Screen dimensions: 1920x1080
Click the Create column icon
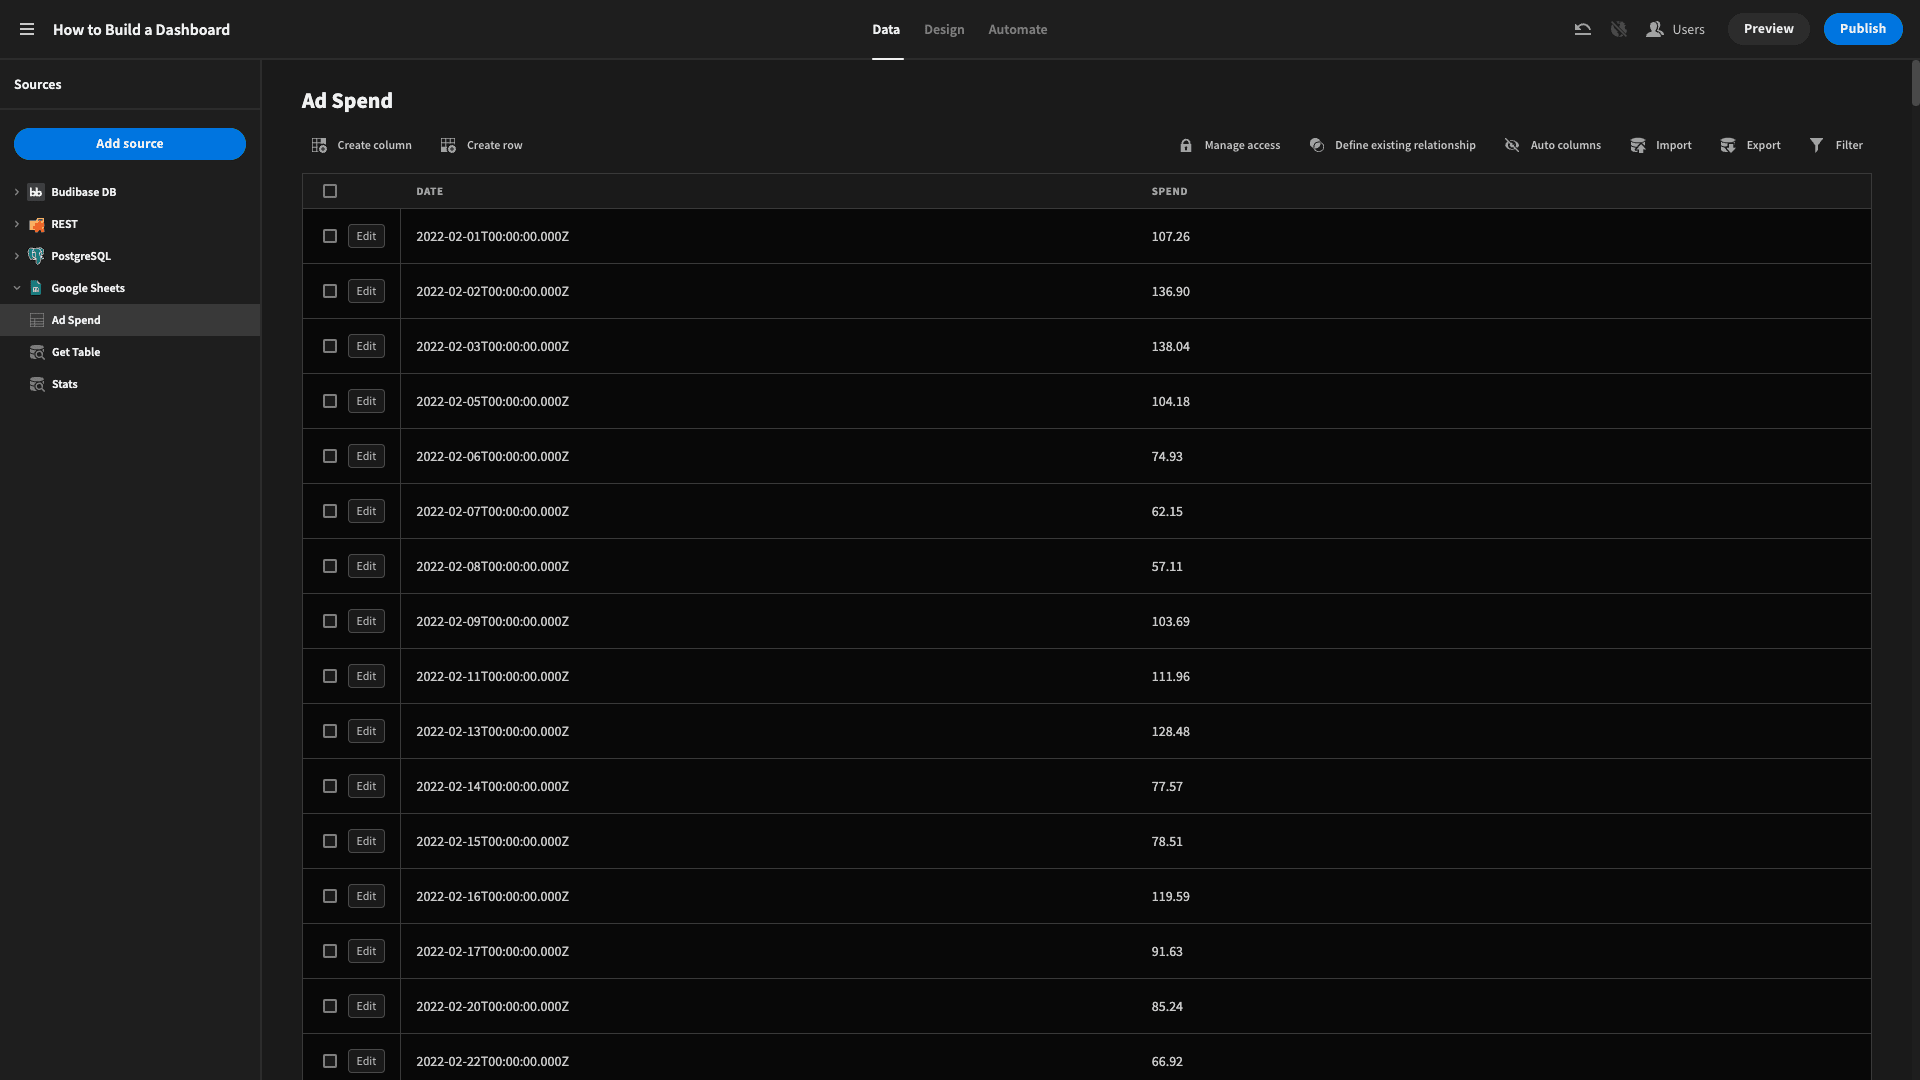click(319, 145)
